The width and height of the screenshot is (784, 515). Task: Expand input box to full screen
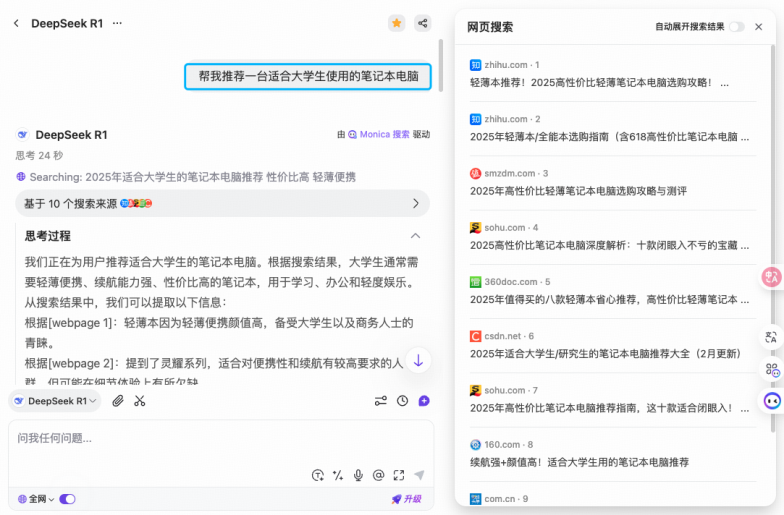(398, 475)
